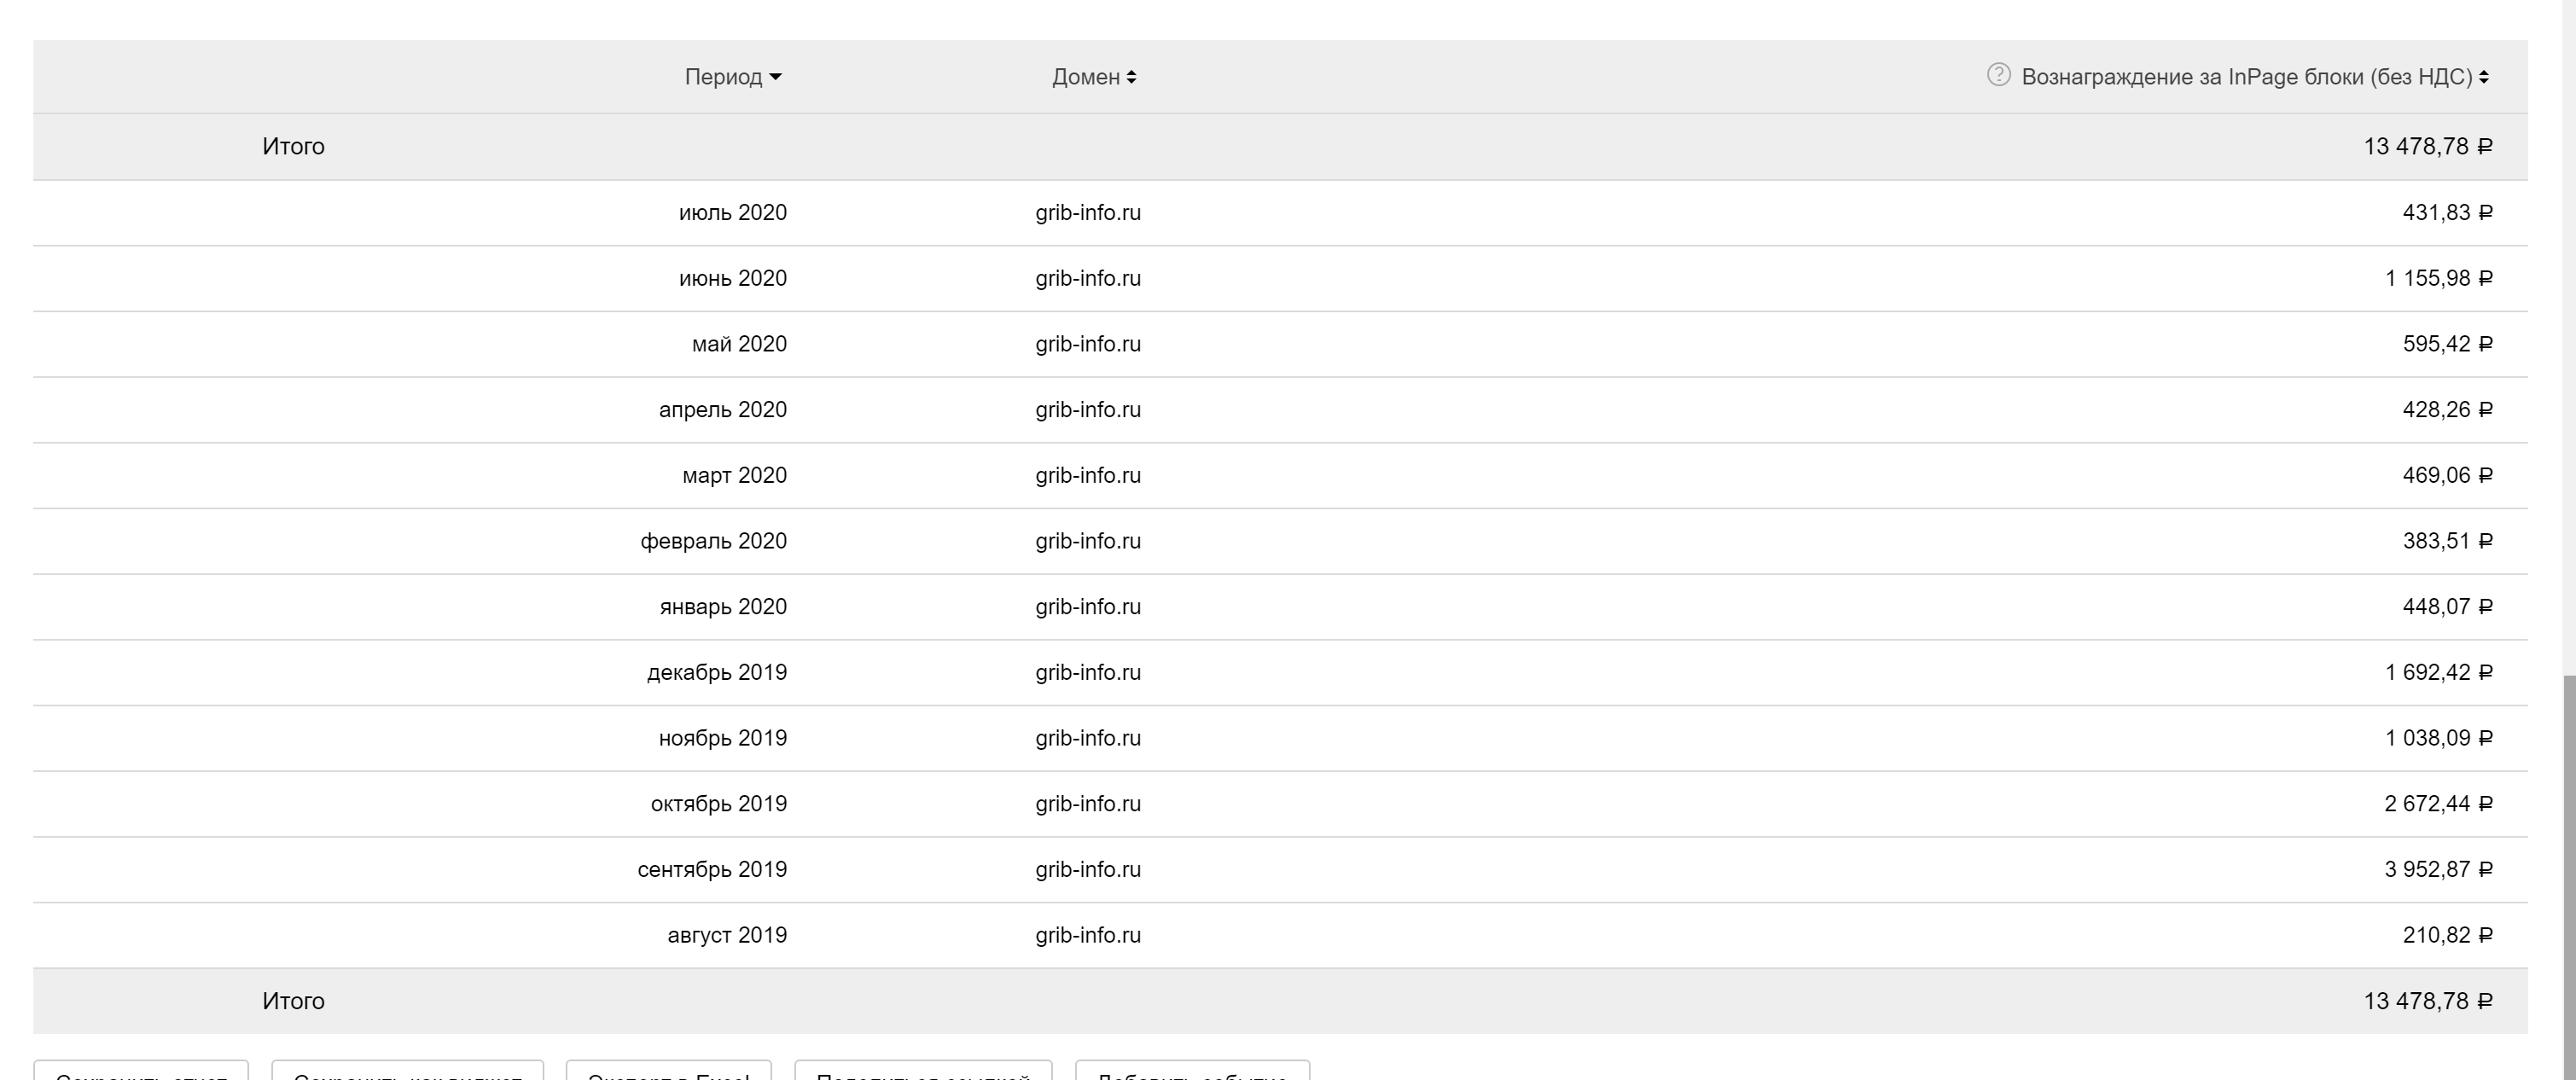Click Сохранить как виджет button
2576x1080 pixels.
click(x=407, y=1072)
